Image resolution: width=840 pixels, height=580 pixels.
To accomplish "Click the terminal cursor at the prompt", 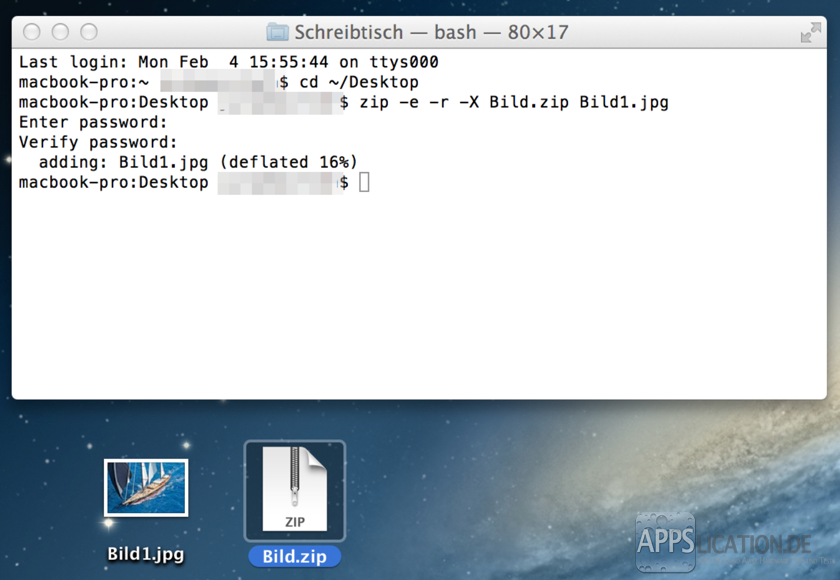I will click(x=364, y=182).
